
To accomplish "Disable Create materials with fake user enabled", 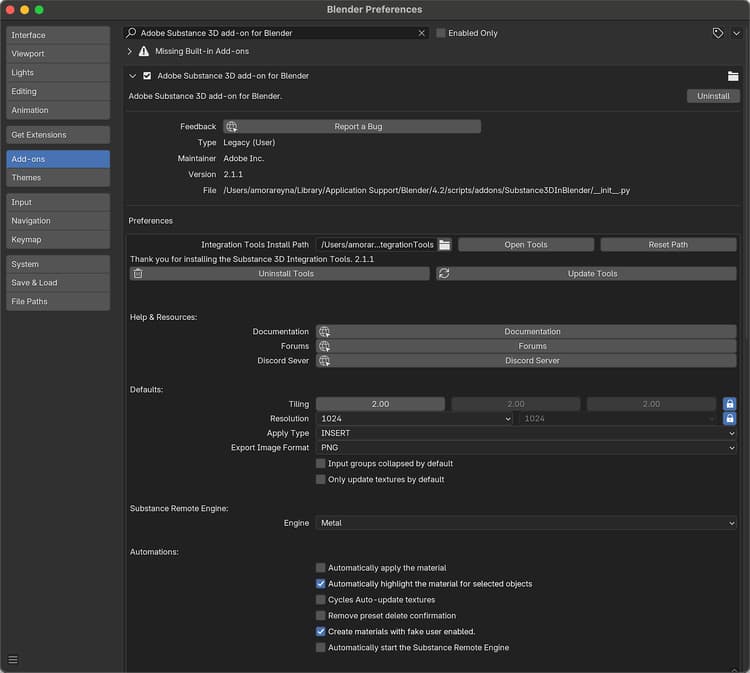I will (x=320, y=631).
